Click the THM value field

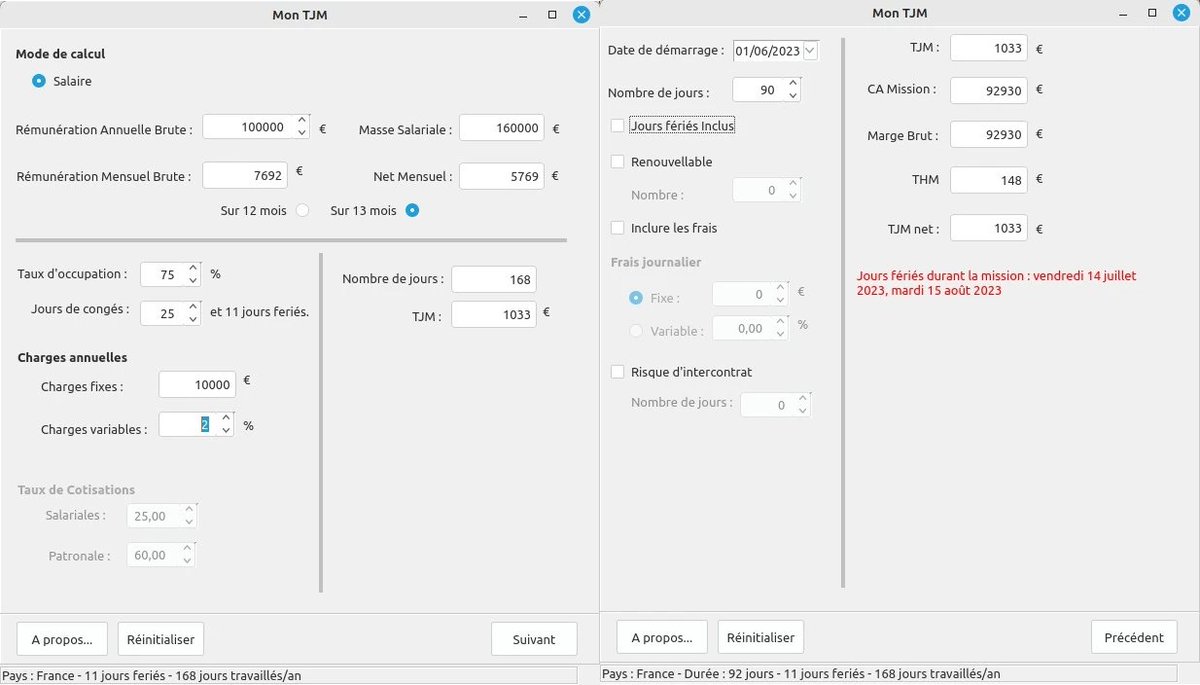(x=988, y=180)
